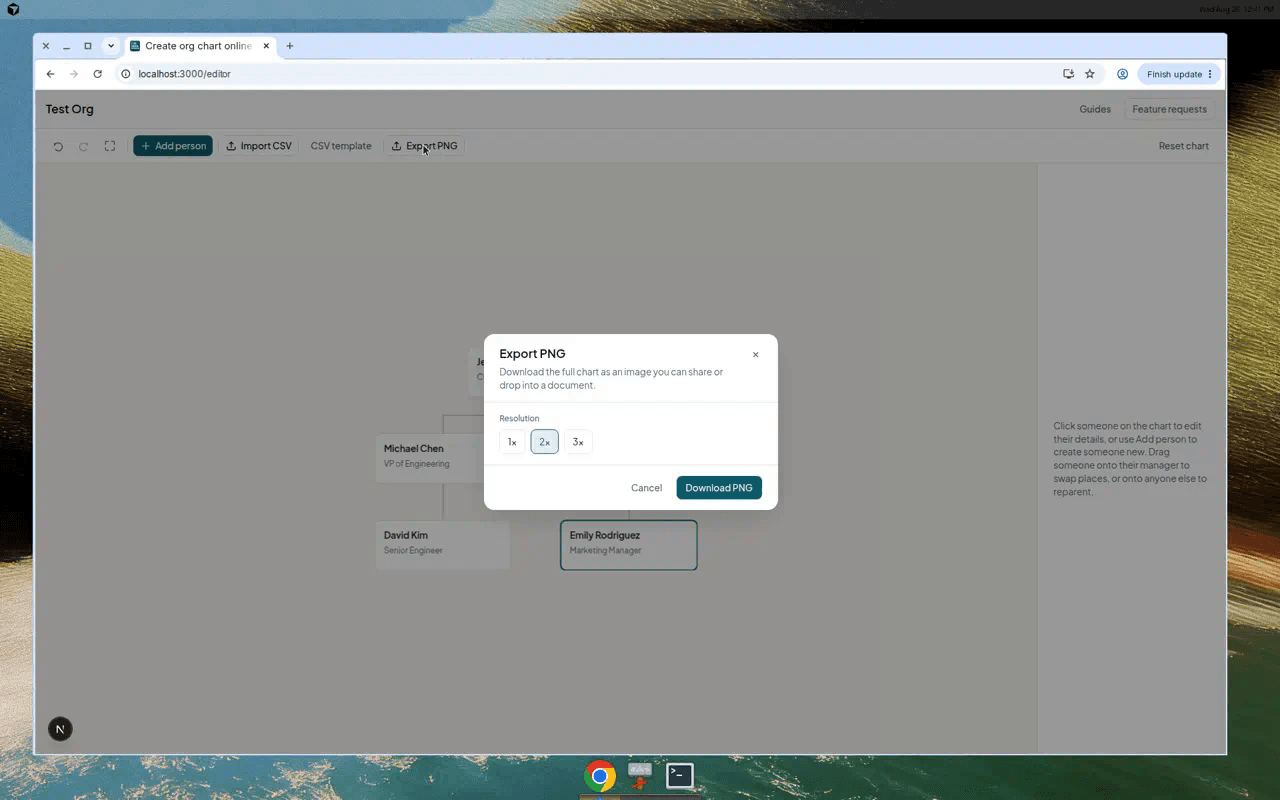This screenshot has height=800, width=1280.
Task: Click the Test Org title
Action: [70, 109]
